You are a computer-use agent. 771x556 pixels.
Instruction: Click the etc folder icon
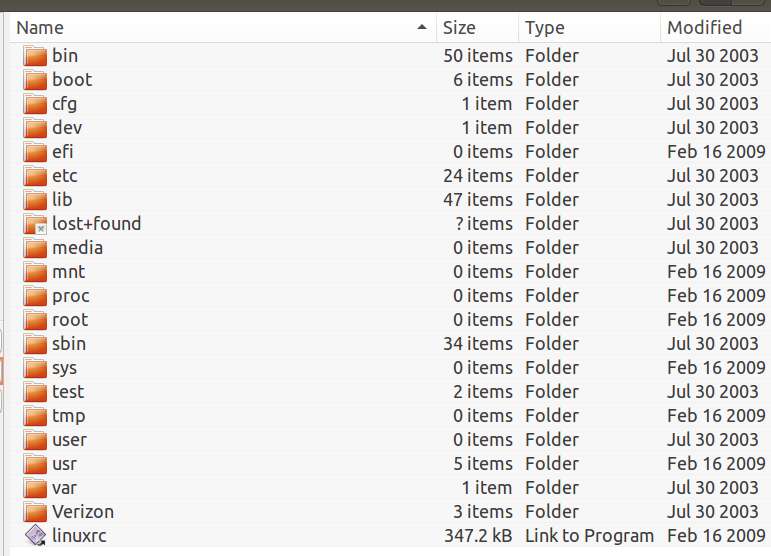(x=35, y=176)
